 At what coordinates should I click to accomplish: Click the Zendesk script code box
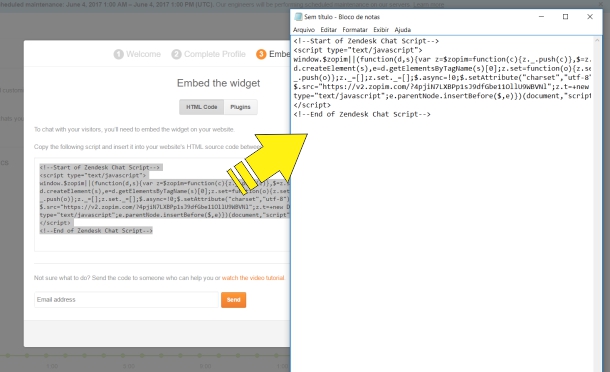[162, 204]
